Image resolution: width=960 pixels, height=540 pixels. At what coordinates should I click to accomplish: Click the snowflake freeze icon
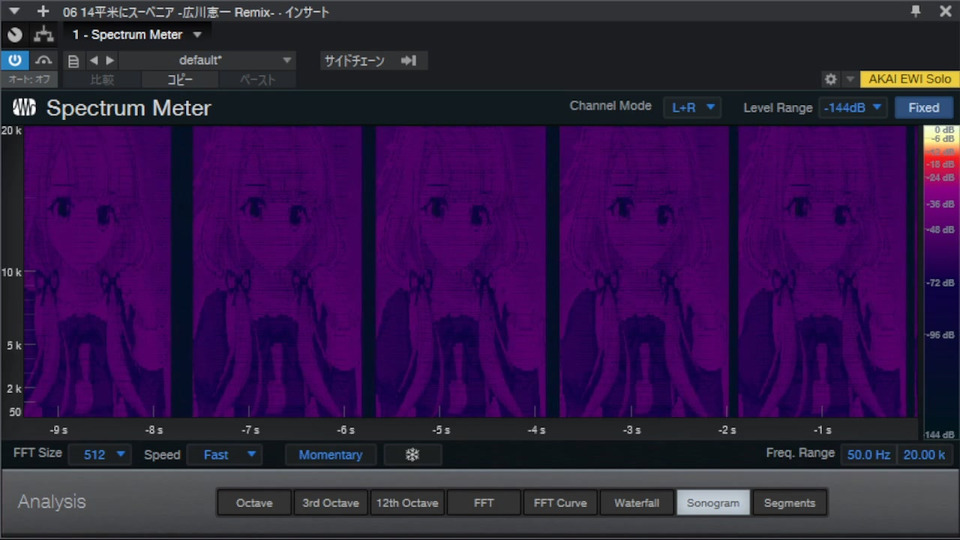coord(413,455)
